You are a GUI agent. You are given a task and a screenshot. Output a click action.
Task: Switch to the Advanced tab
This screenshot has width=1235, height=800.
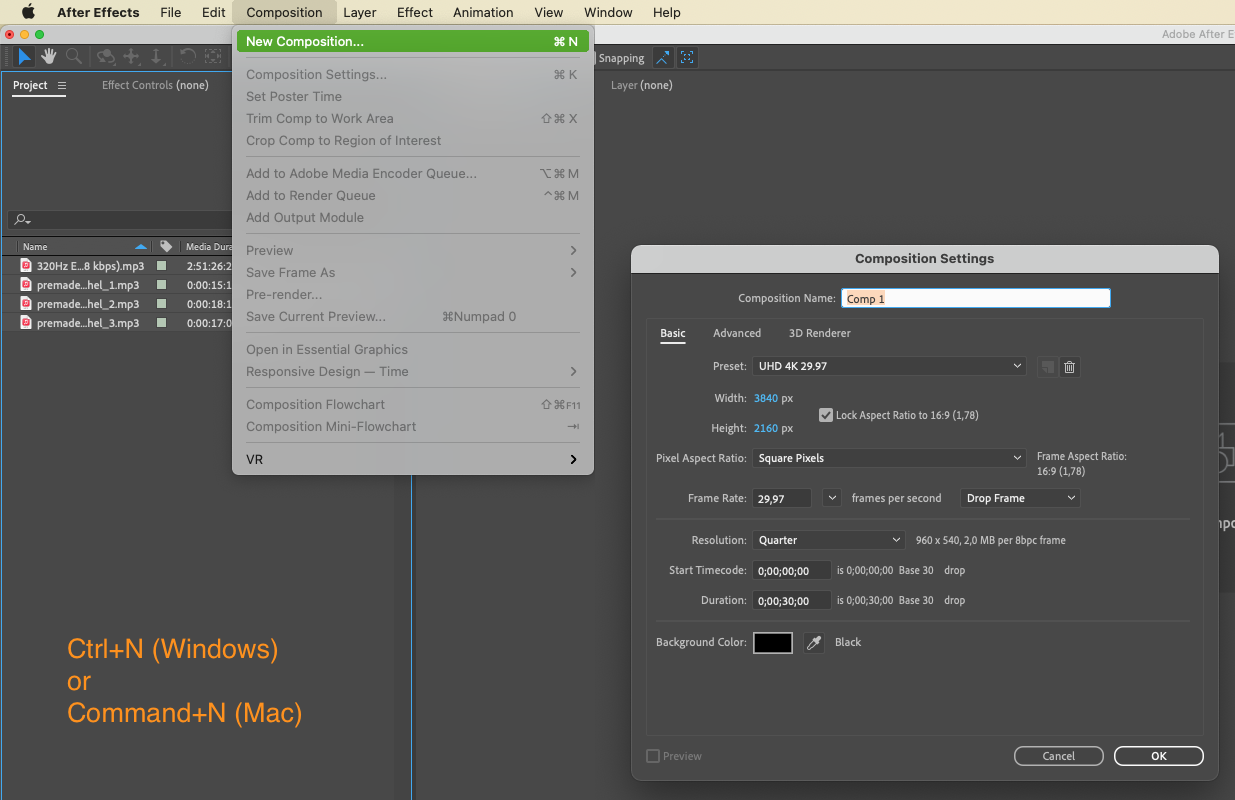[x=737, y=333]
